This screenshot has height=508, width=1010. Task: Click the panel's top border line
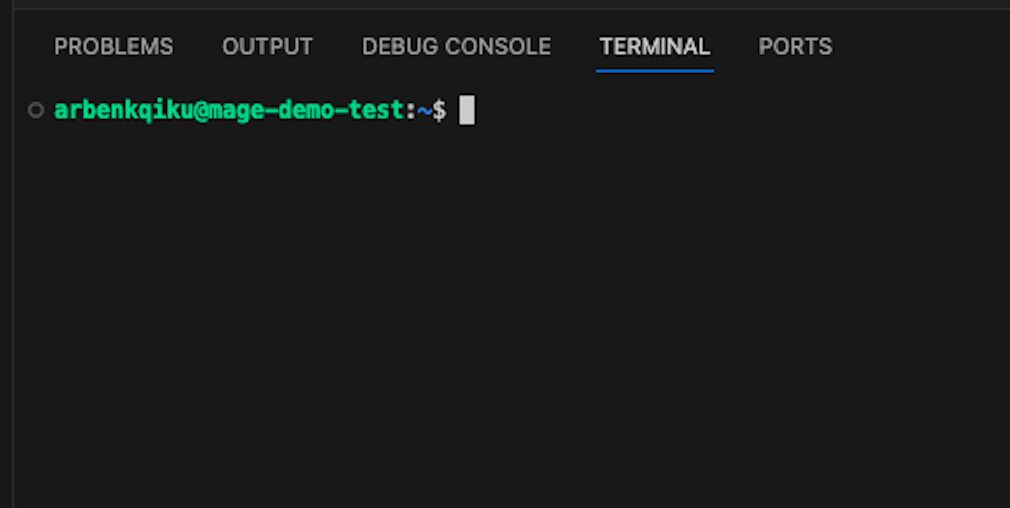511,8
